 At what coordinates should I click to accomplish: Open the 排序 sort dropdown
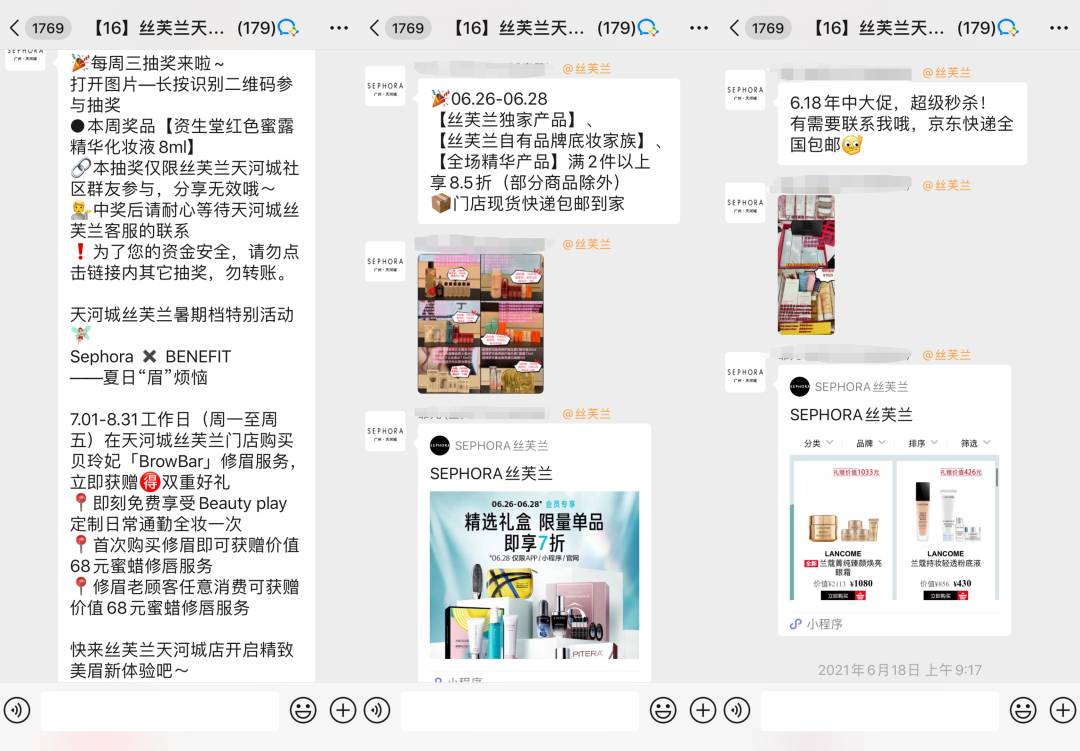(922, 443)
